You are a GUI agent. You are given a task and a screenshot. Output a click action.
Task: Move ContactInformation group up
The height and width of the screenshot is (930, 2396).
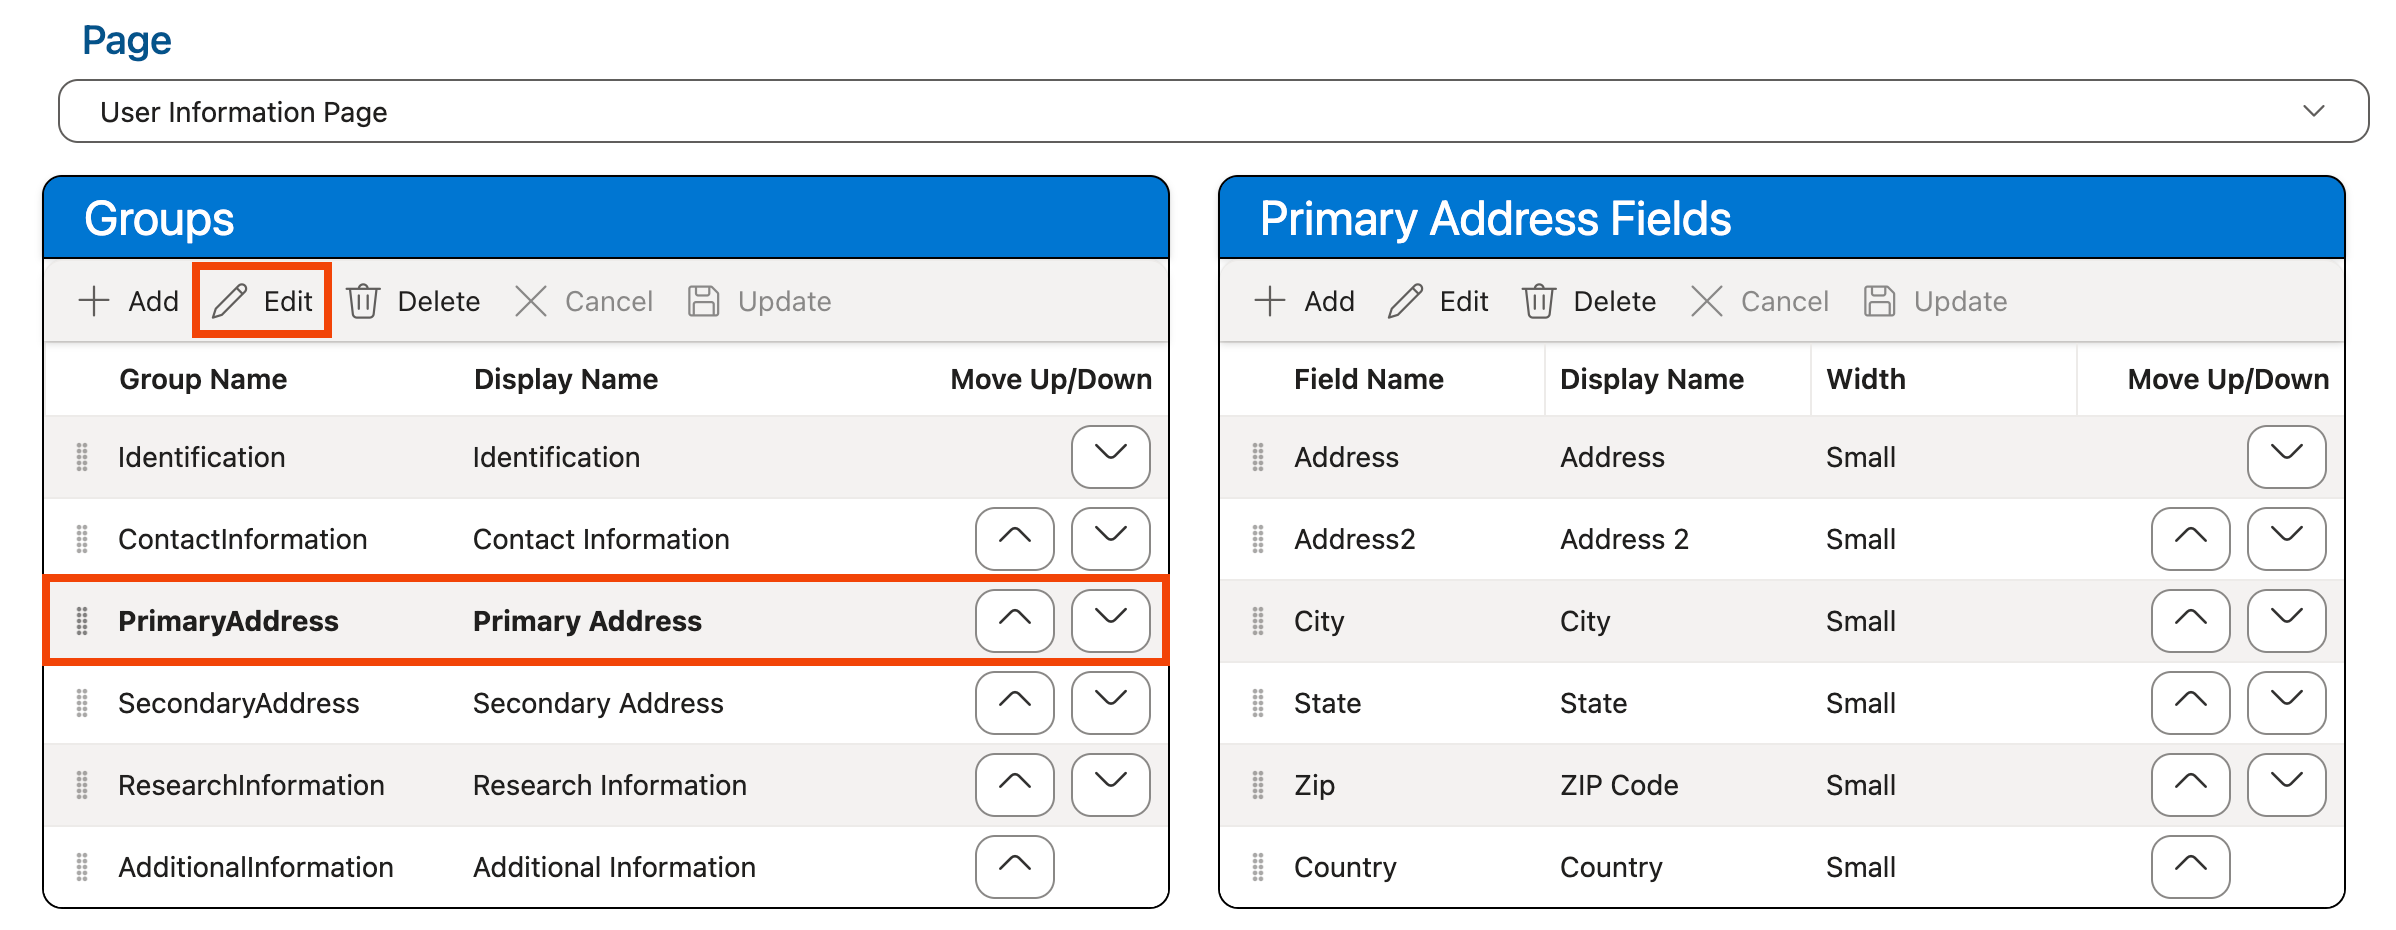coord(1014,539)
